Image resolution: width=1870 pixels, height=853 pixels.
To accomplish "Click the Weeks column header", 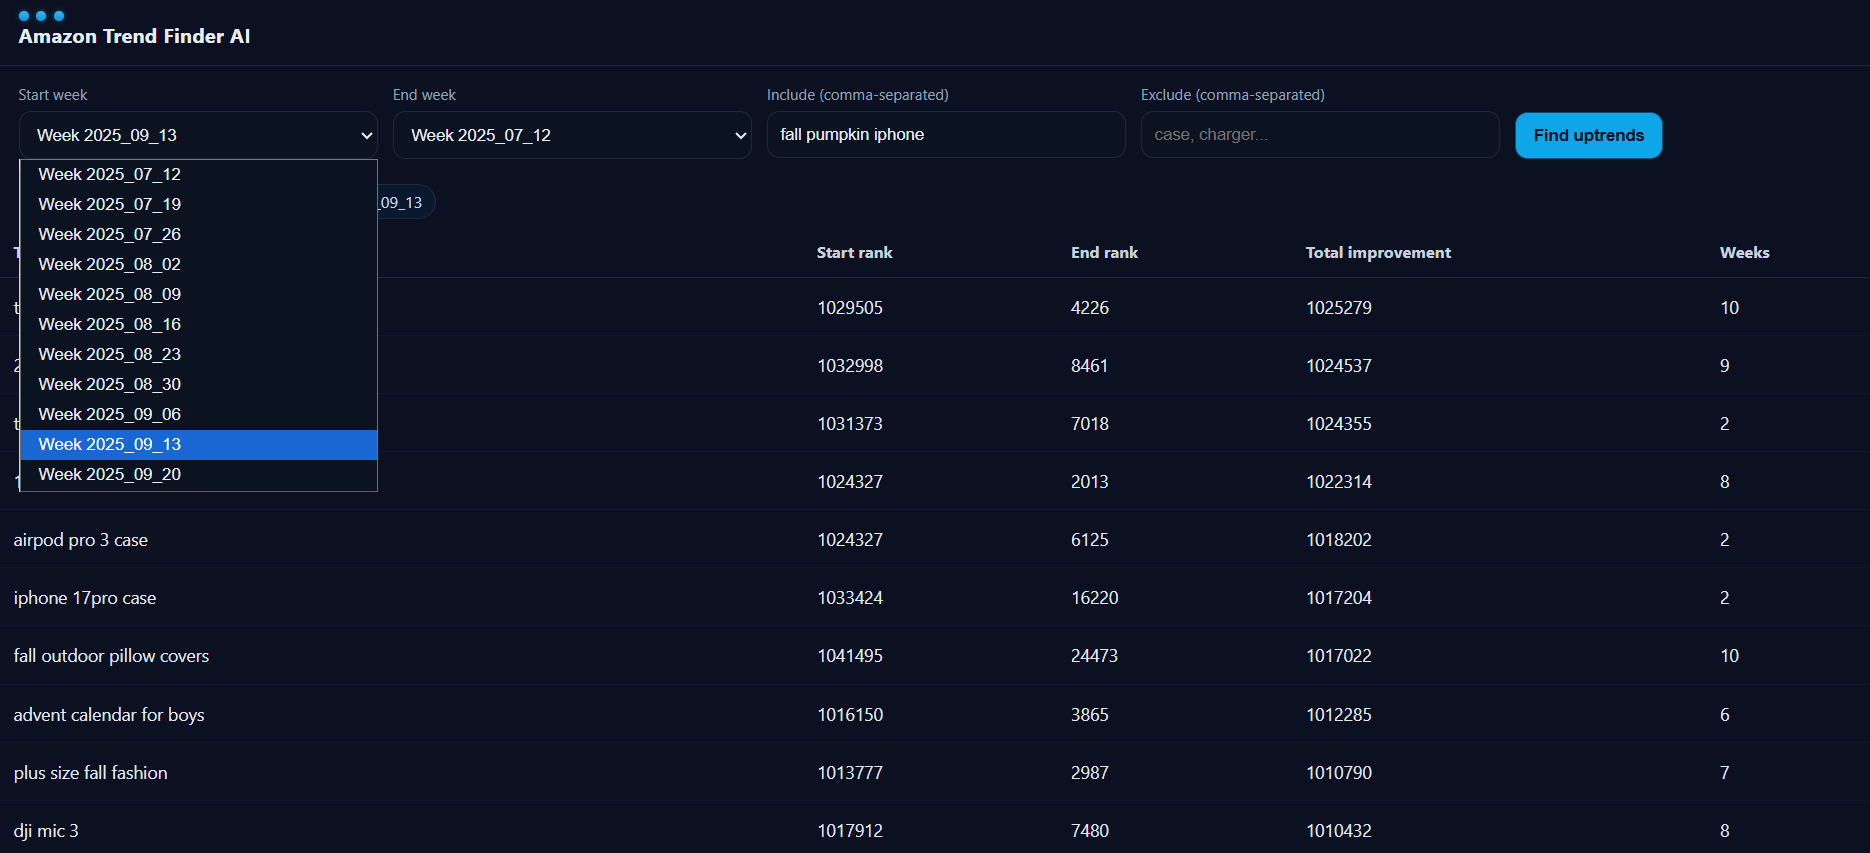I will tap(1744, 253).
